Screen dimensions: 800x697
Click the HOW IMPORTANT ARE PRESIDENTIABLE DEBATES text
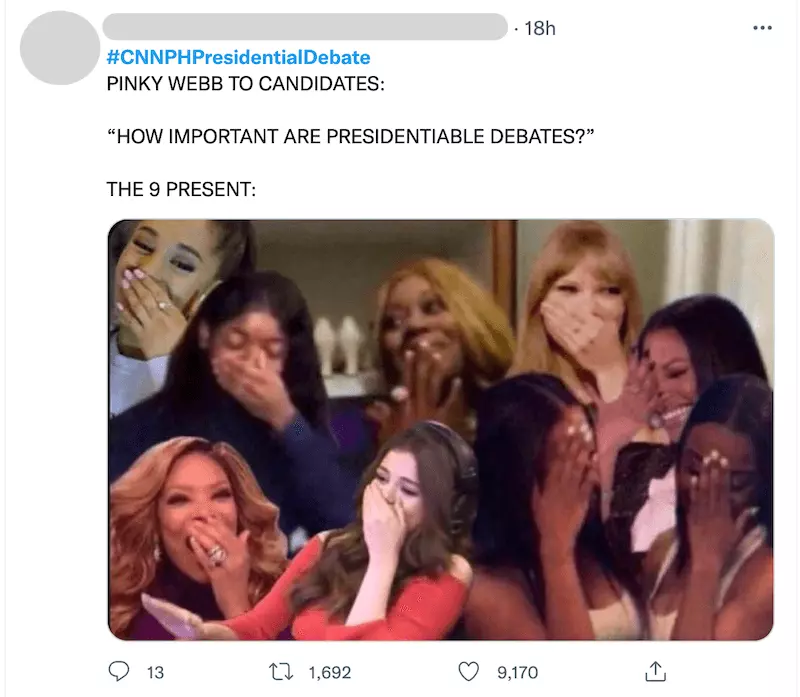(351, 136)
